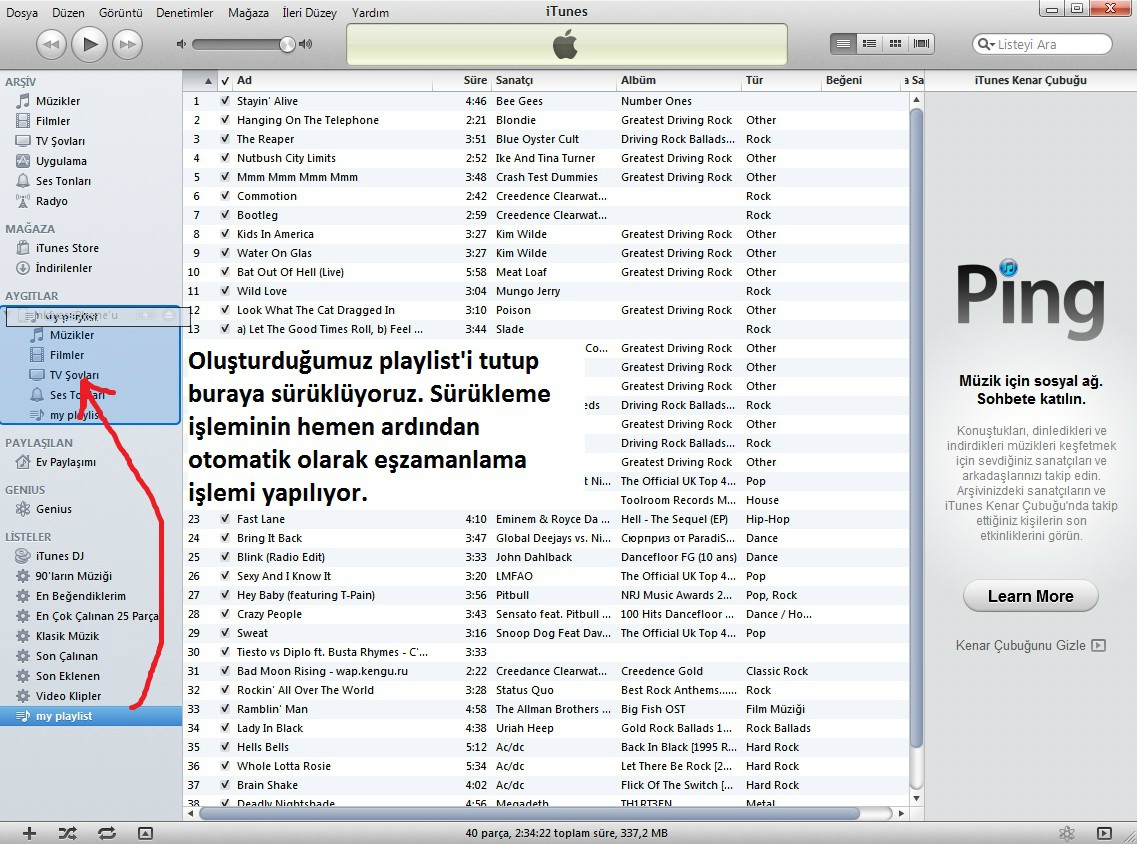Open the Düzen menu
Screen dimensions: 1137x844
pyautogui.click(x=68, y=12)
